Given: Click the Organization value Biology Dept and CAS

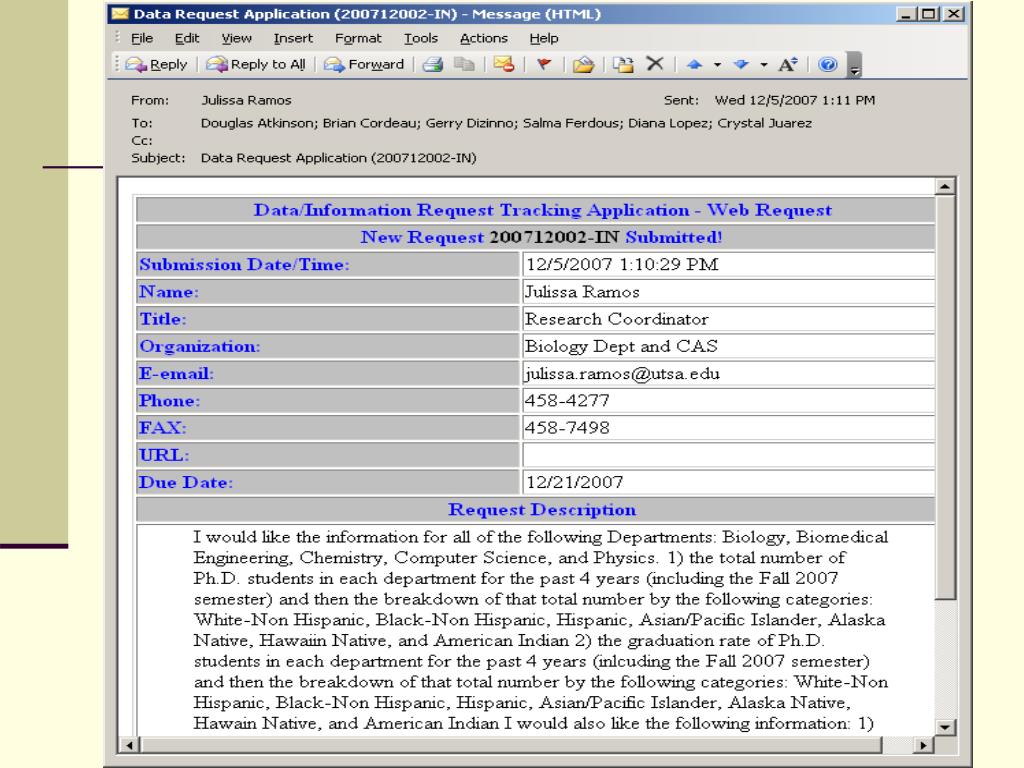Looking at the screenshot, I should click(621, 346).
